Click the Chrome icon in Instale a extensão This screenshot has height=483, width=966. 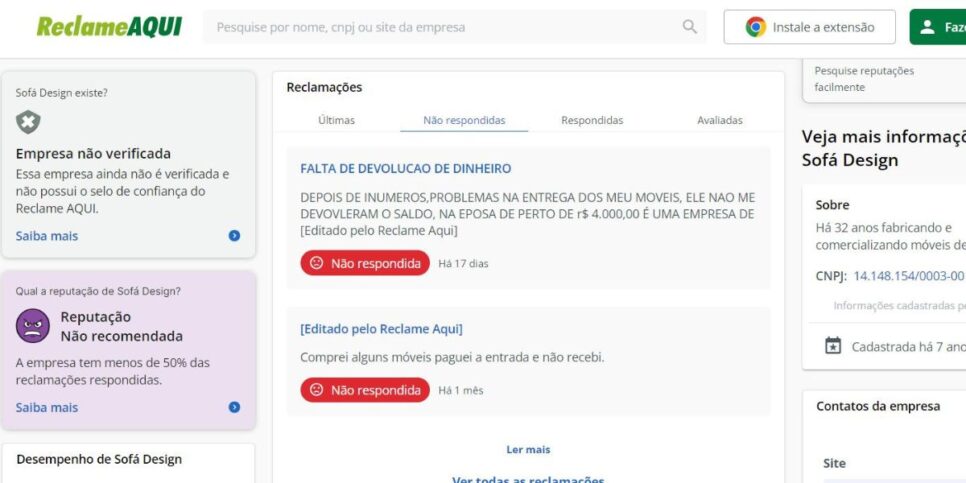pos(755,27)
